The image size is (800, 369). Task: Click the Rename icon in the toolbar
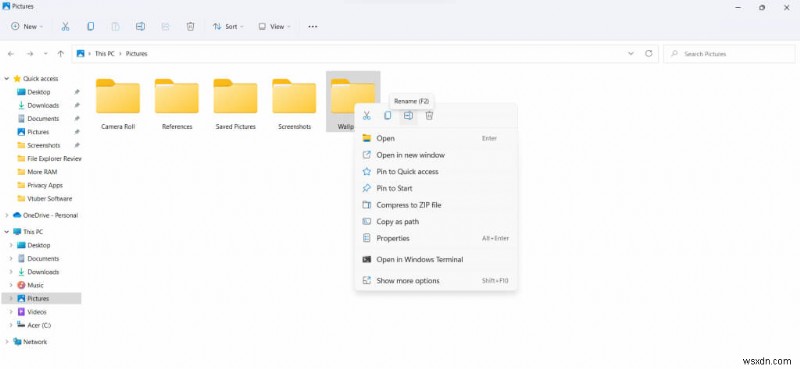point(140,27)
